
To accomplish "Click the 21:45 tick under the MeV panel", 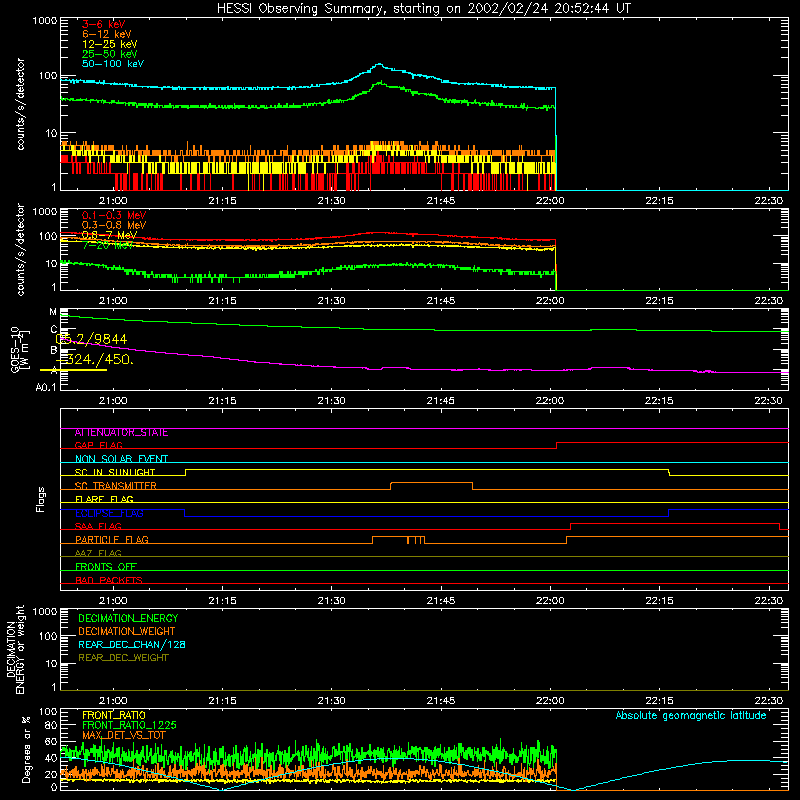I will (x=441, y=301).
